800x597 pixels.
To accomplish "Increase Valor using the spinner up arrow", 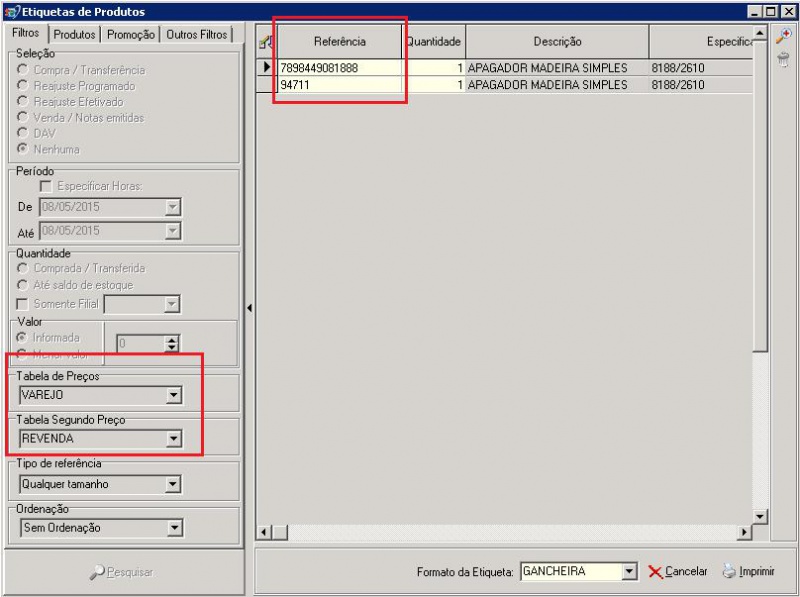I will tap(171, 339).
